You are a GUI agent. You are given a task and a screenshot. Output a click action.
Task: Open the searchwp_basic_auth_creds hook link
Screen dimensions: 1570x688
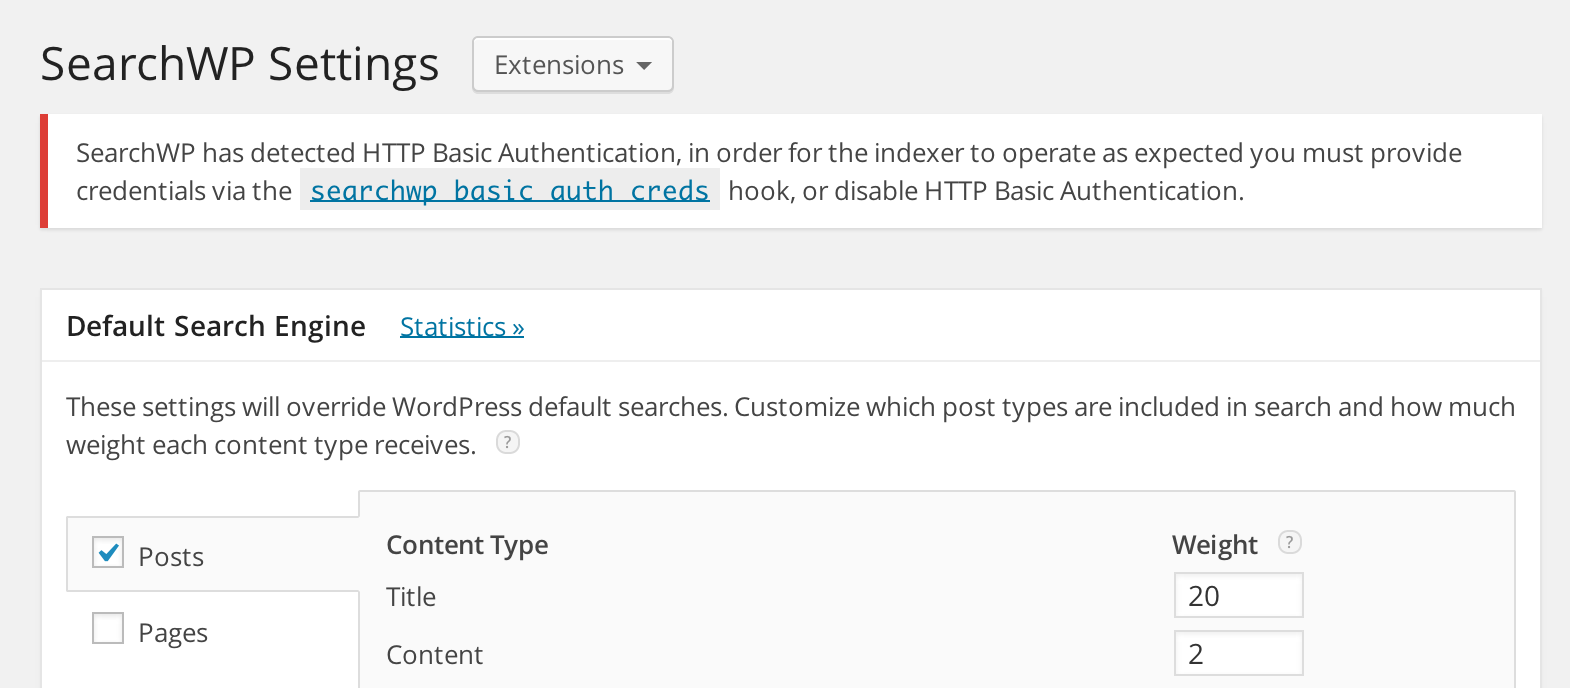click(509, 190)
